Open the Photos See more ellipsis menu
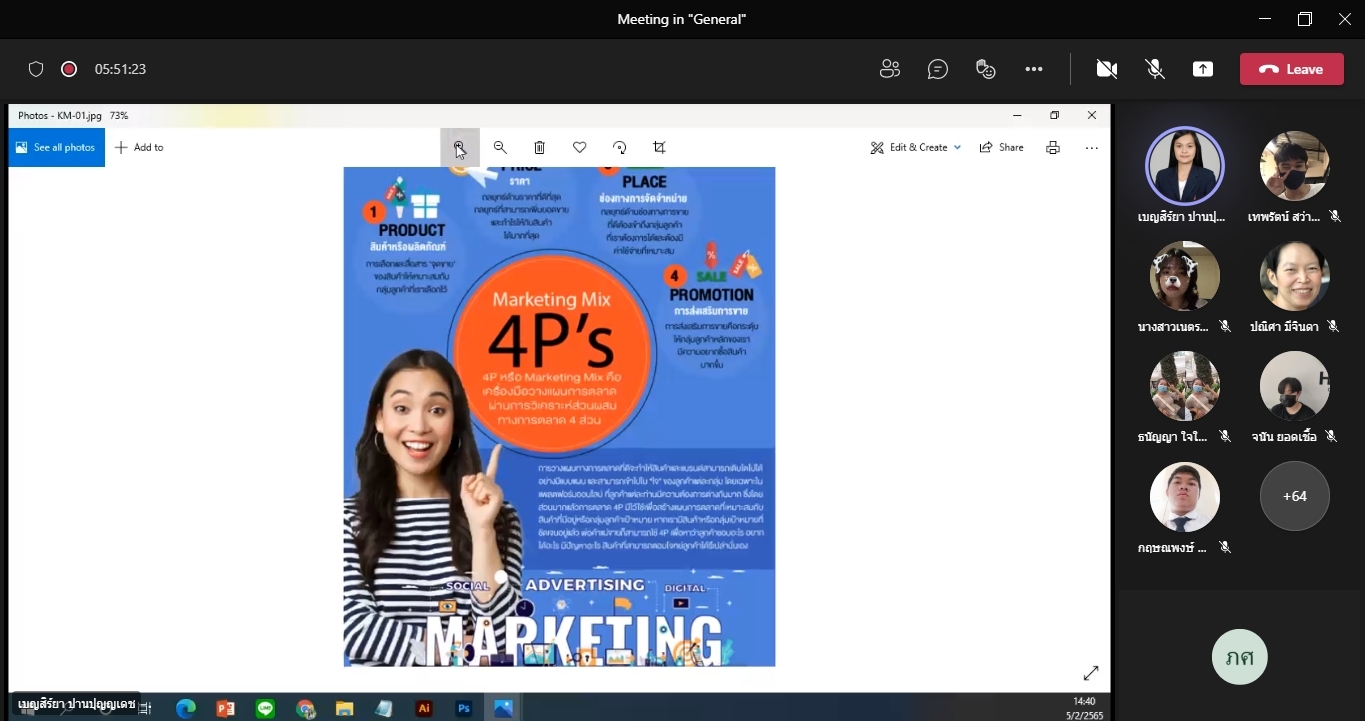The height and width of the screenshot is (721, 1365). [1092, 147]
